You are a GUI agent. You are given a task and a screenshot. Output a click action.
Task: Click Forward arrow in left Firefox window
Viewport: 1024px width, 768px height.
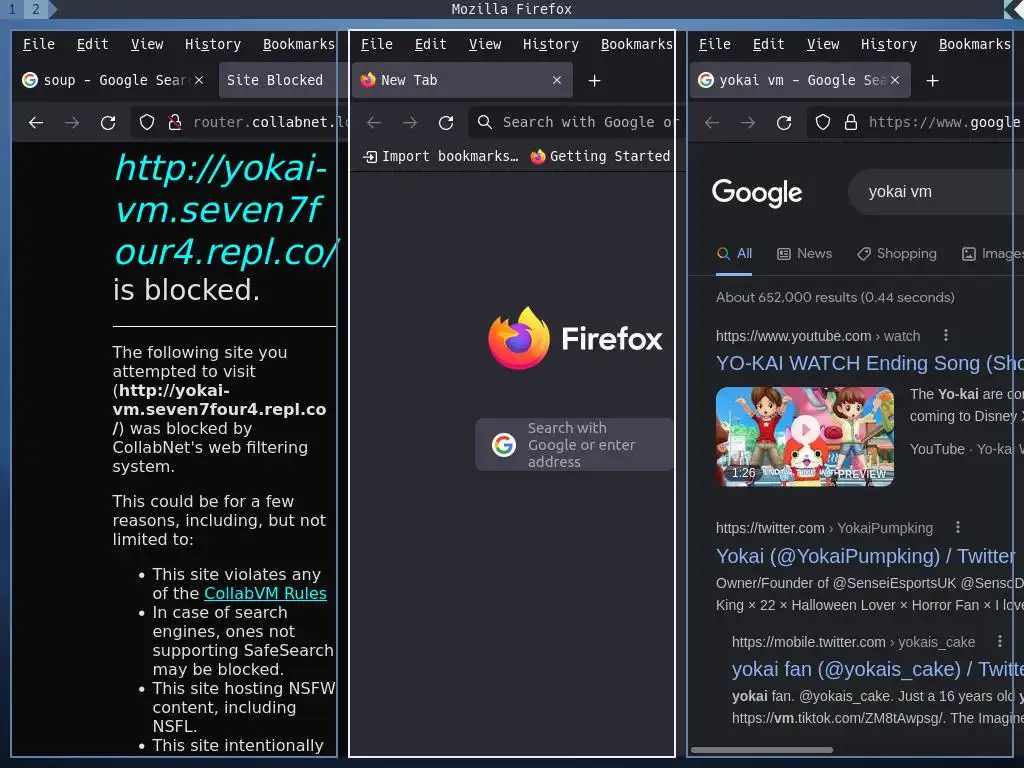click(72, 122)
